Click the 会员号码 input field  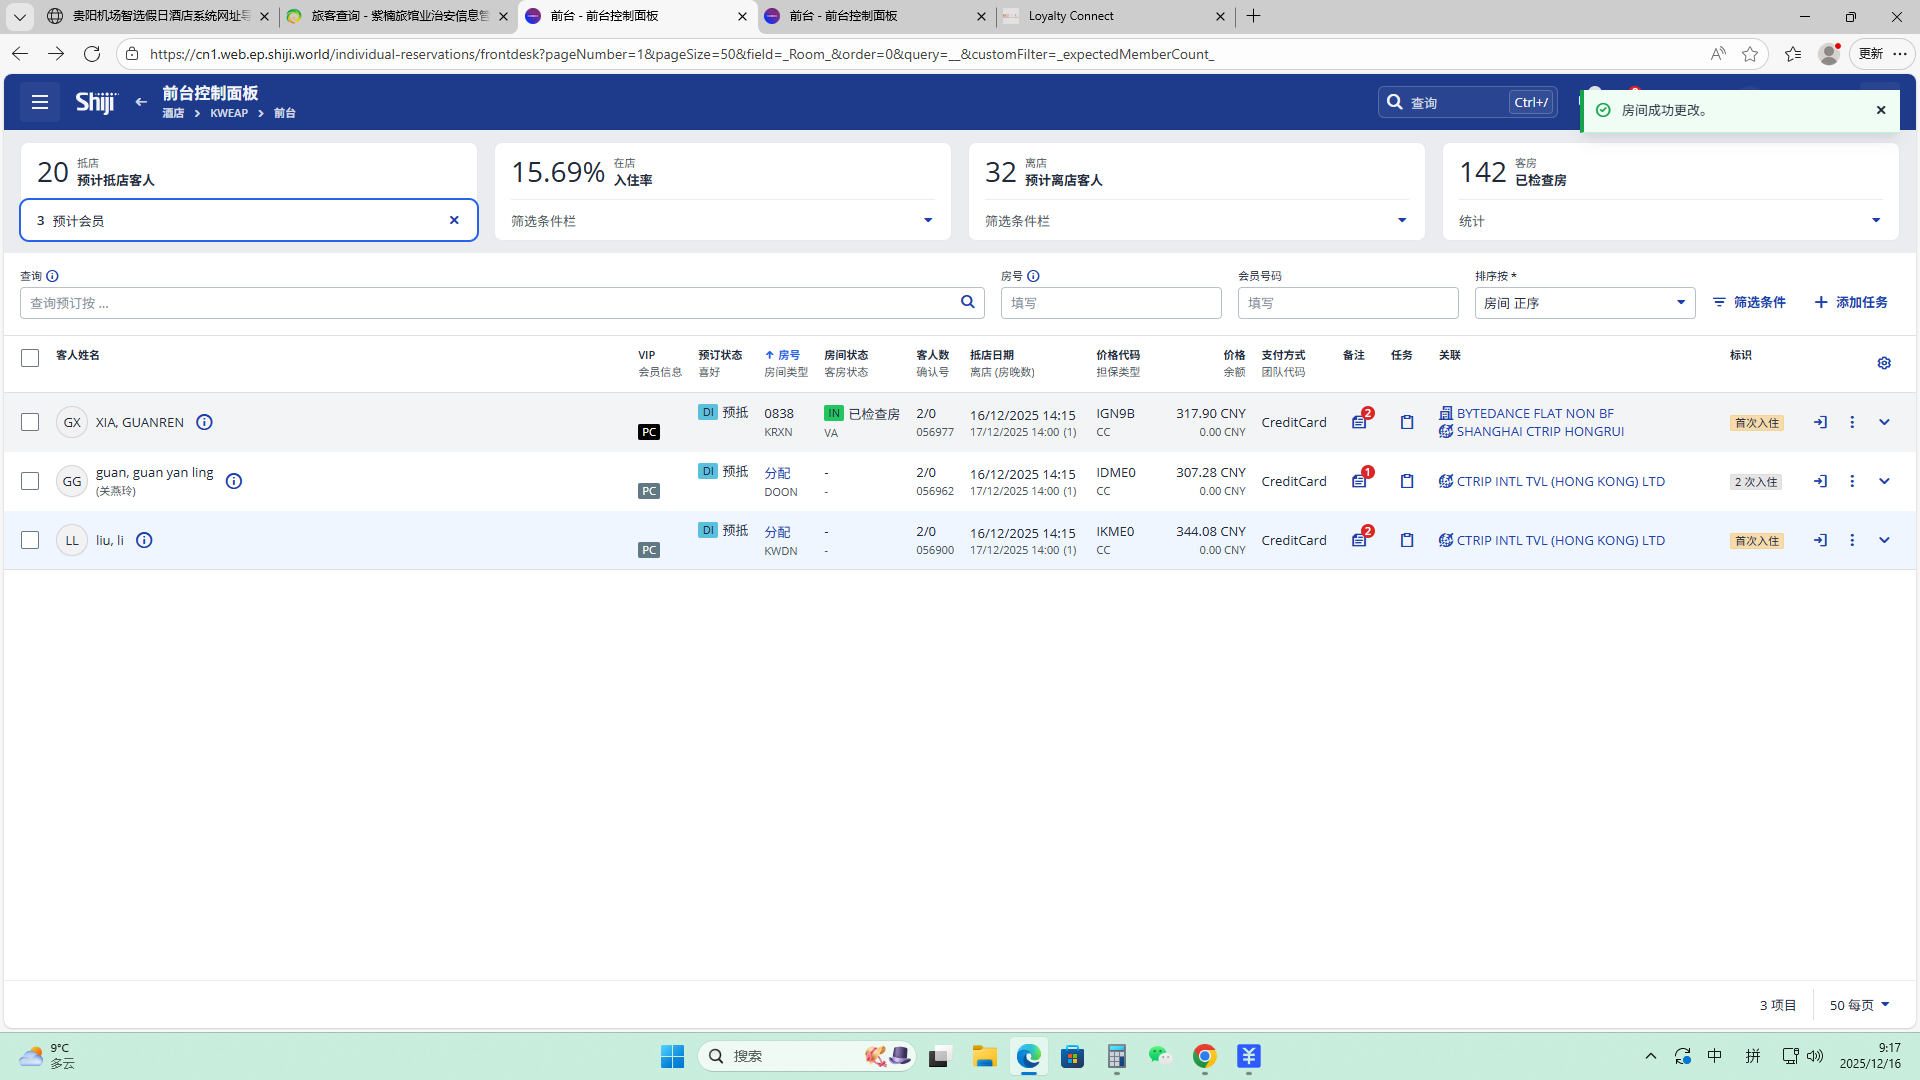tap(1347, 303)
